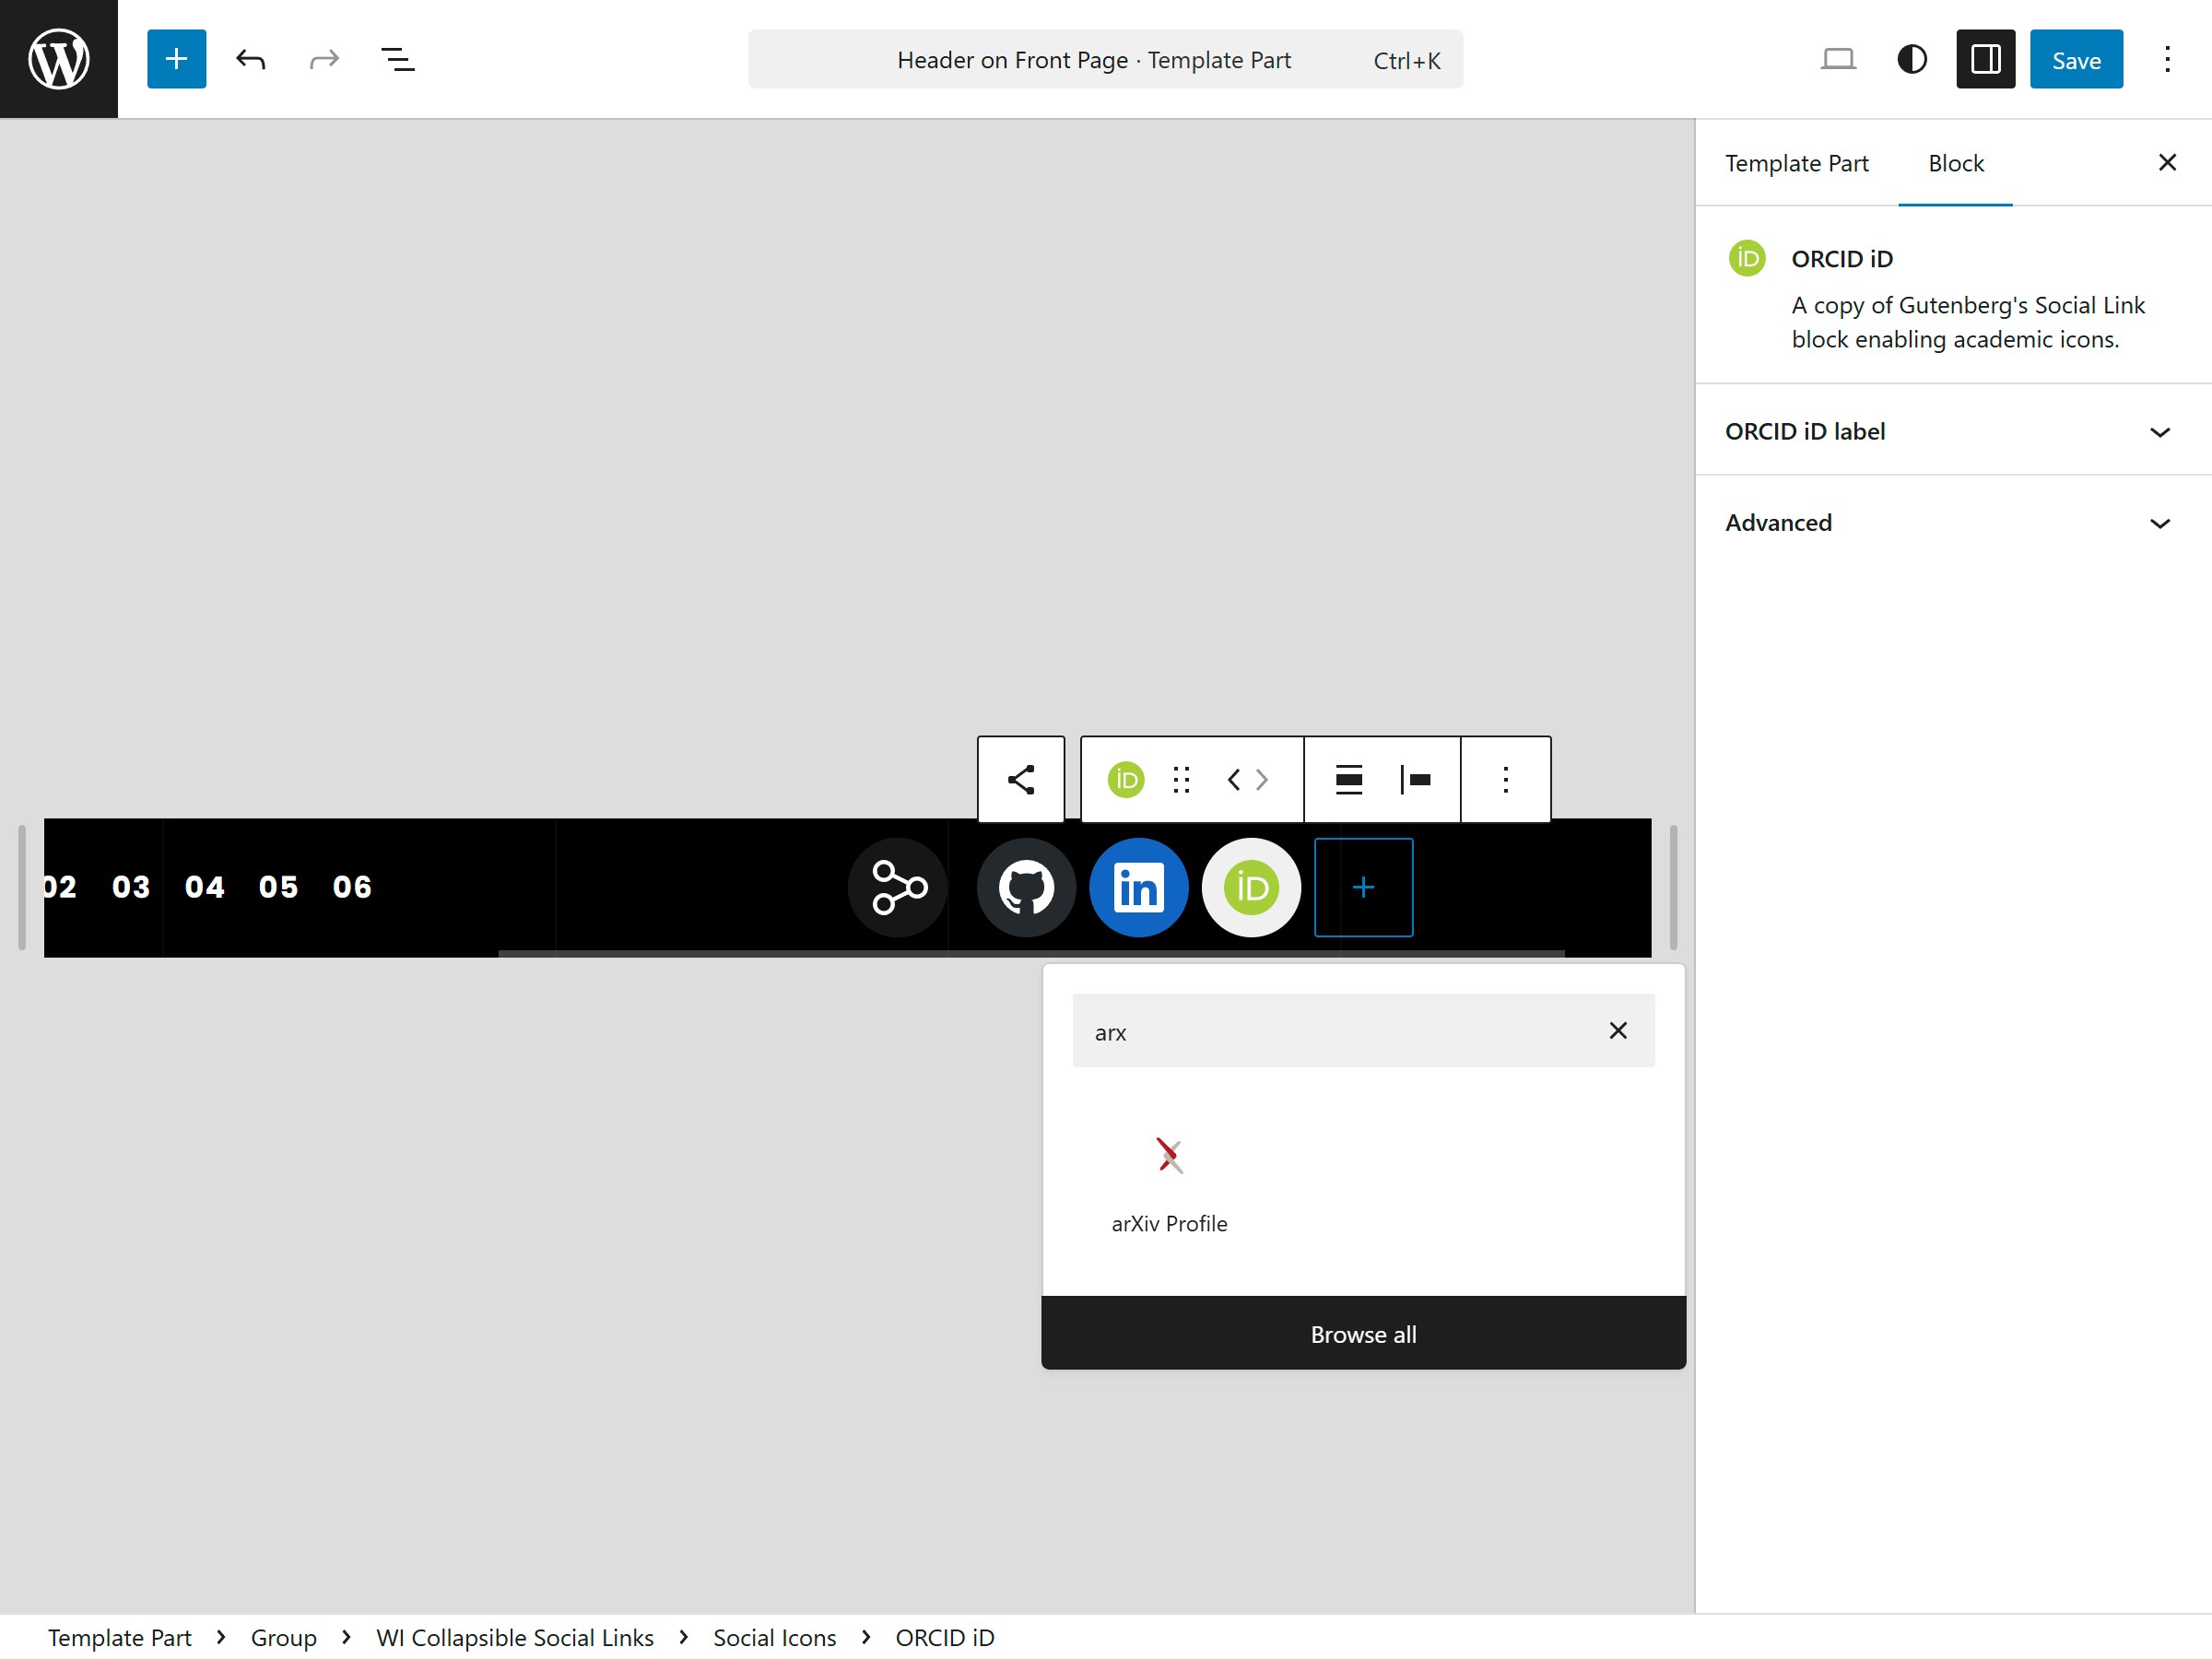Screen dimensions: 2212x1659
Task: Click the Share social icon
Action: tap(896, 887)
